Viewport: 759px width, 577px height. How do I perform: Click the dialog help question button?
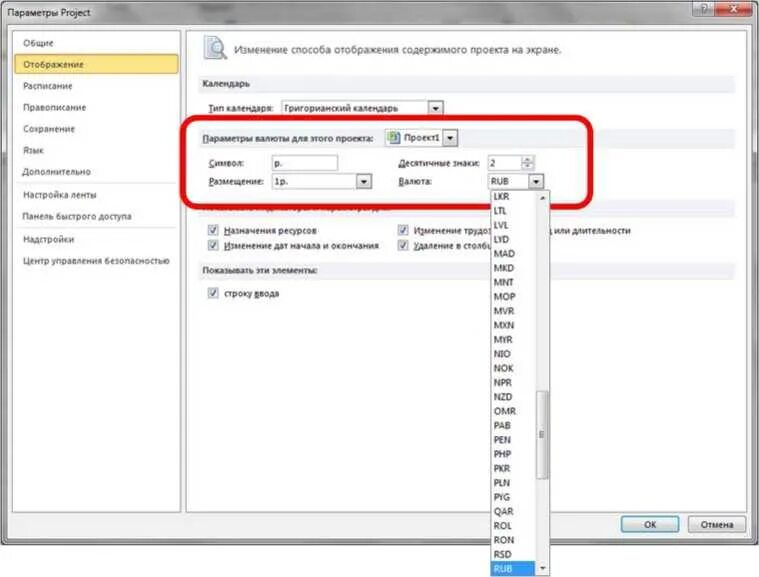pos(704,9)
